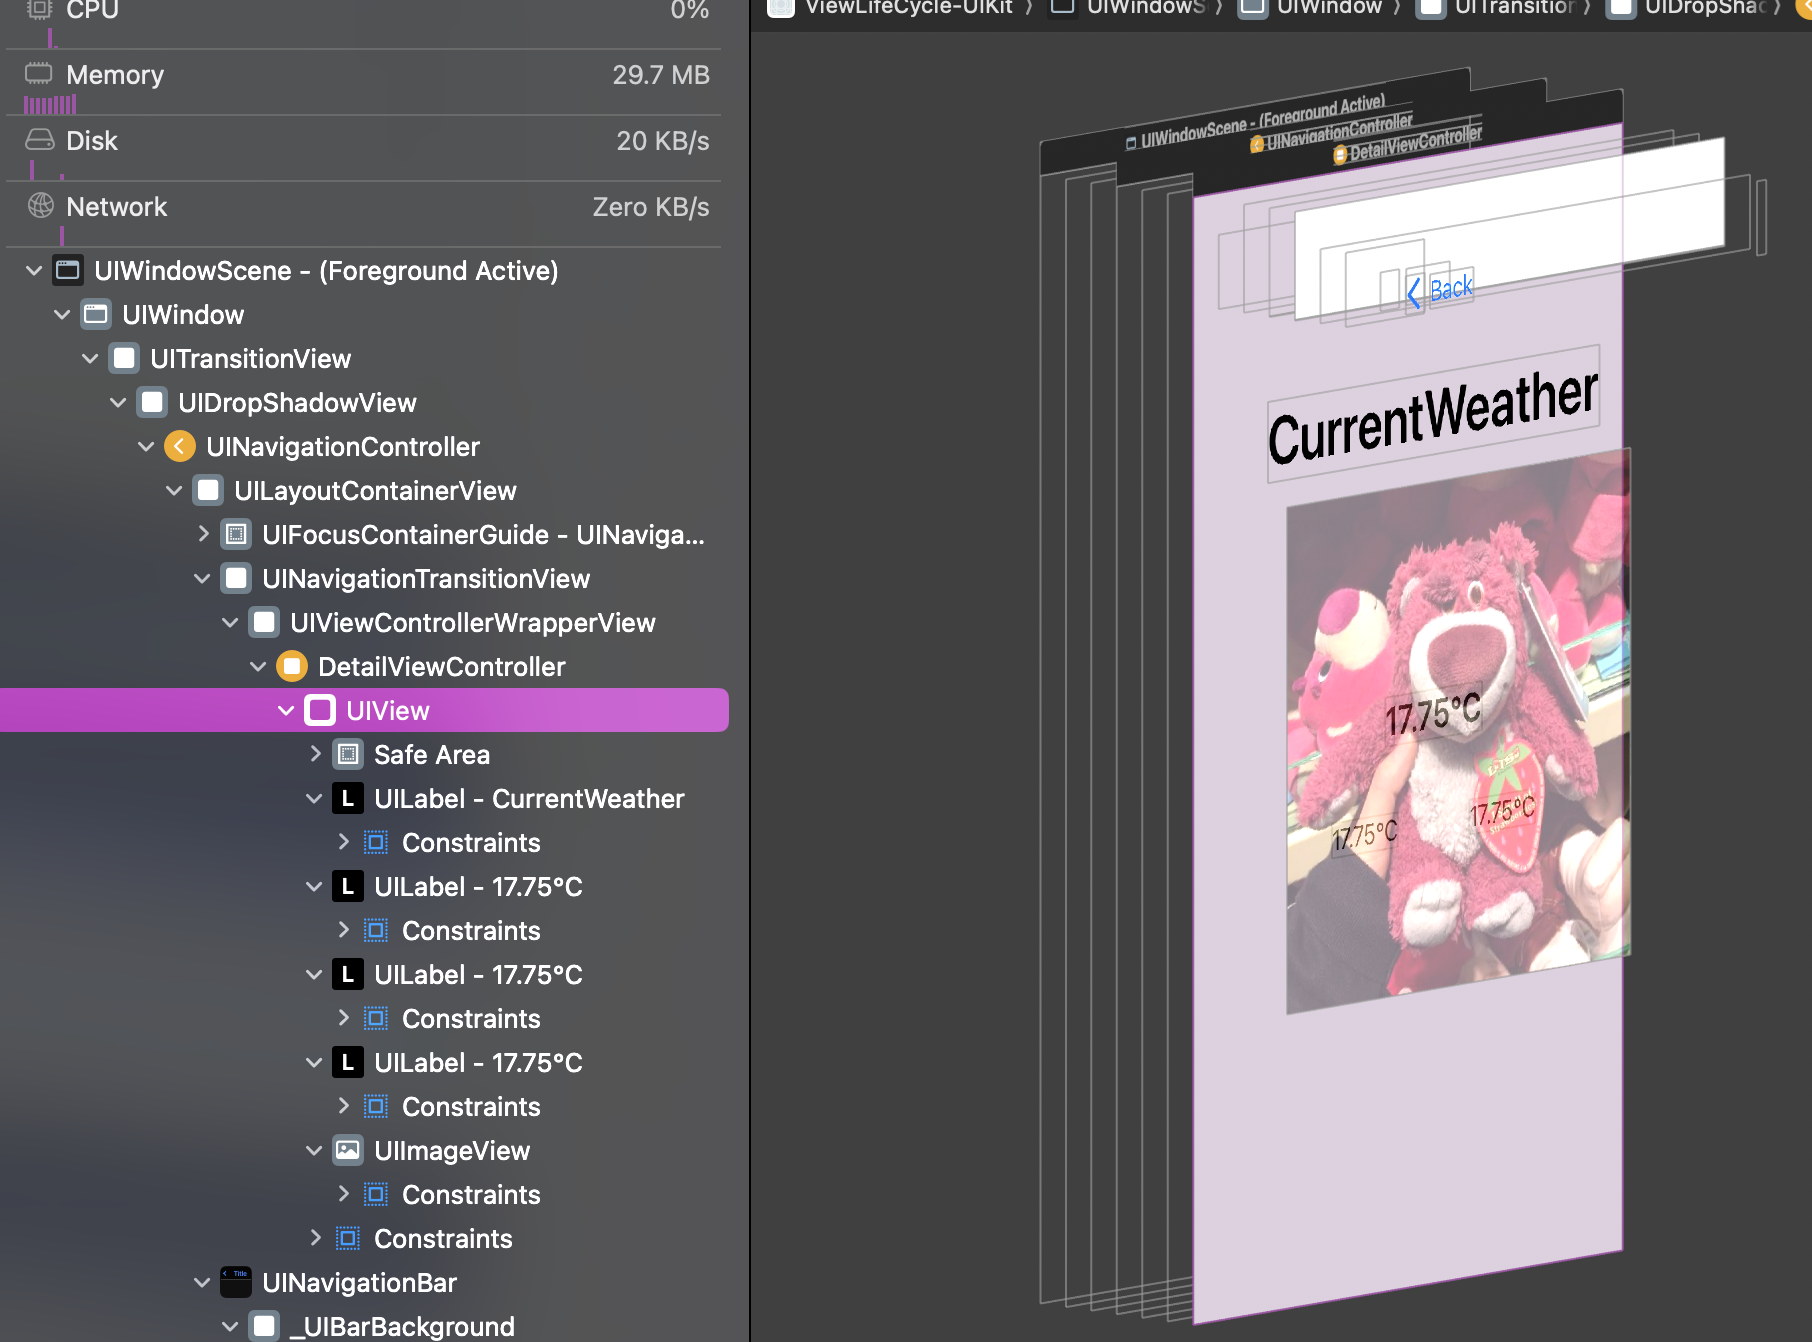Click the UIWindow row icon
Screen dimensions: 1812x1342
(96, 314)
